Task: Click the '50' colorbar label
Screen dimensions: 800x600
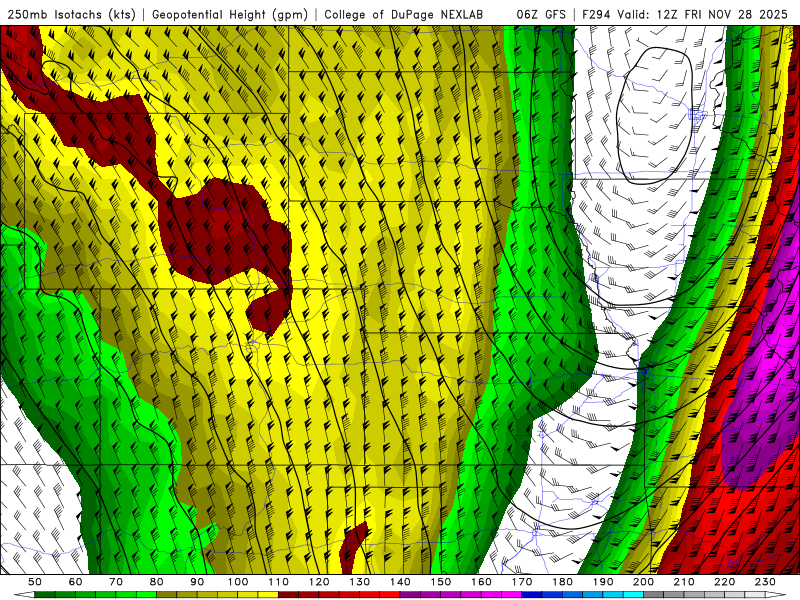Action: [x=35, y=582]
